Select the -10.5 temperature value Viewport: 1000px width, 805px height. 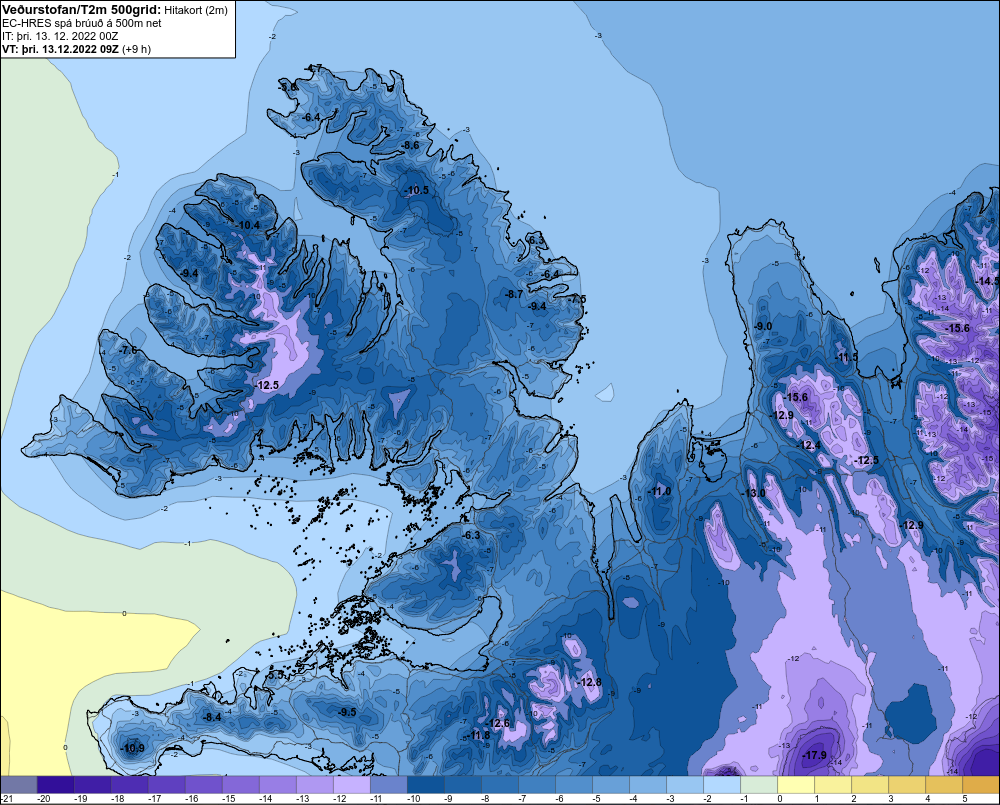point(417,190)
